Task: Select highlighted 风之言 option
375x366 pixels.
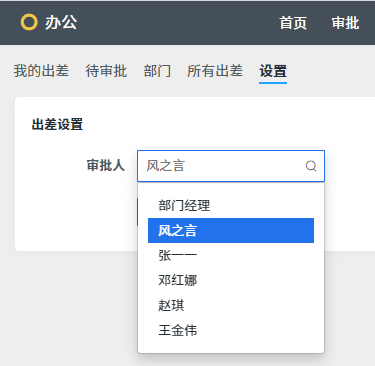Action: tap(231, 230)
